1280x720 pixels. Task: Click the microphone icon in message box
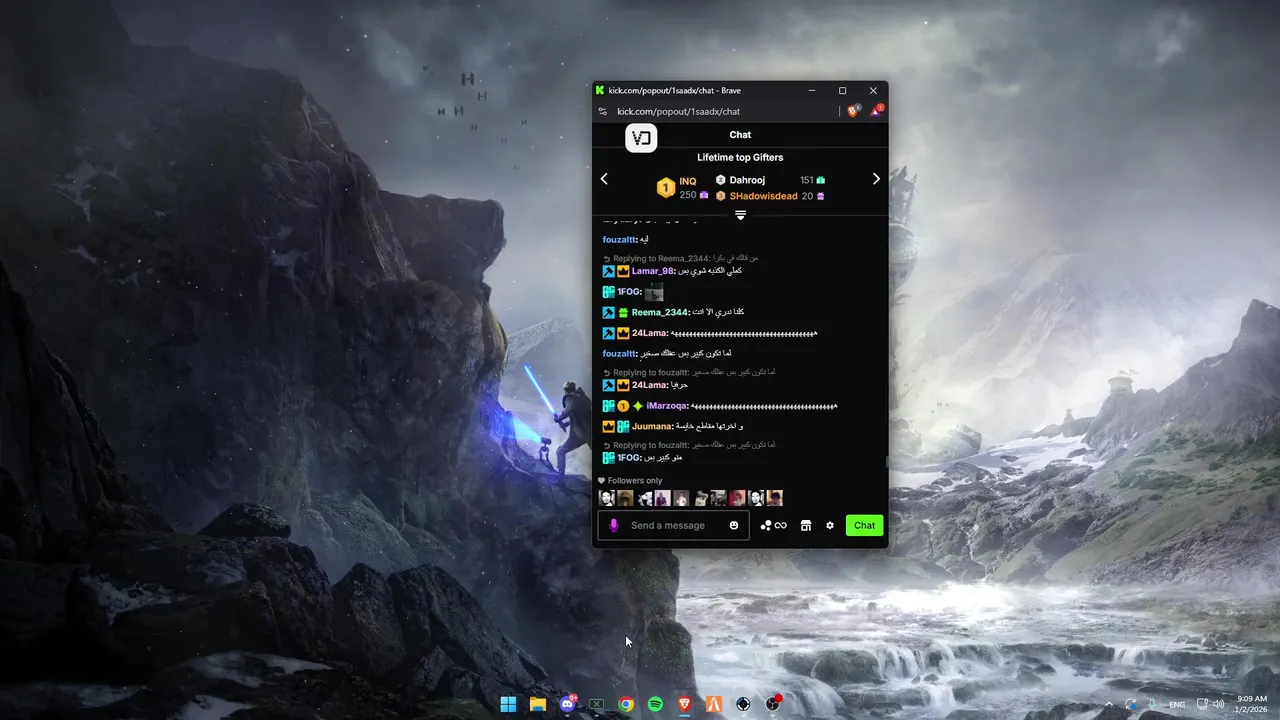(613, 525)
